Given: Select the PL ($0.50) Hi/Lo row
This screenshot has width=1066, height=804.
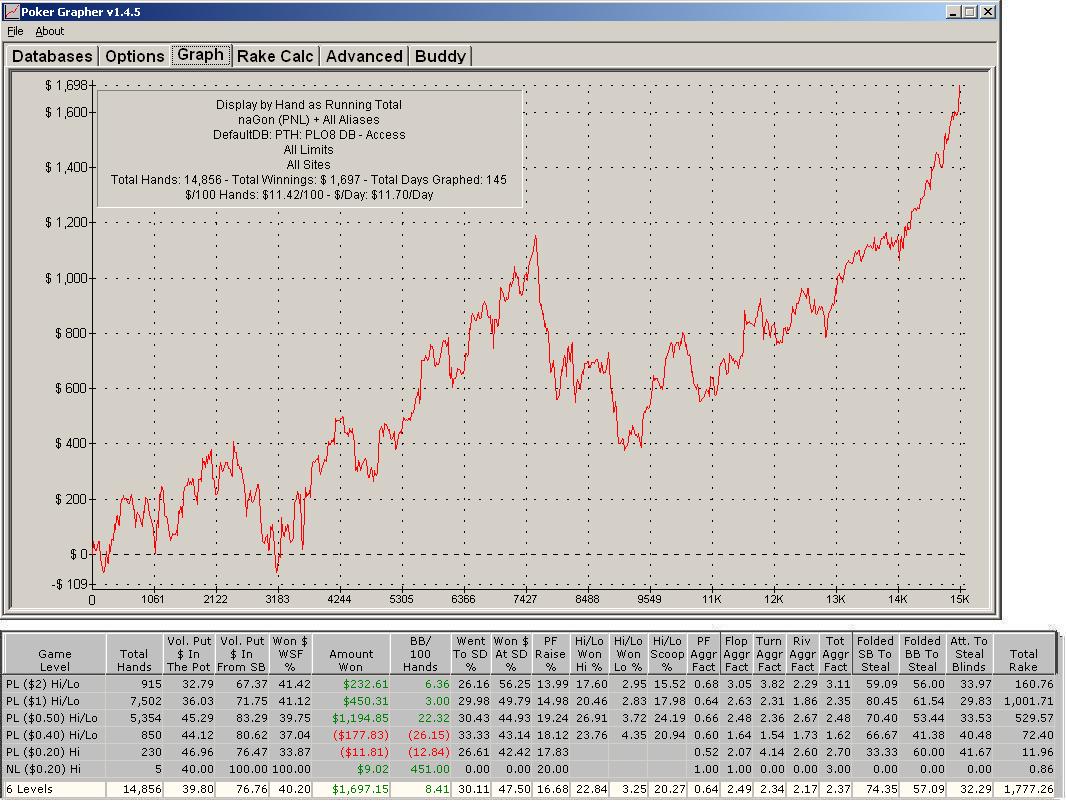Looking at the screenshot, I should 530,718.
